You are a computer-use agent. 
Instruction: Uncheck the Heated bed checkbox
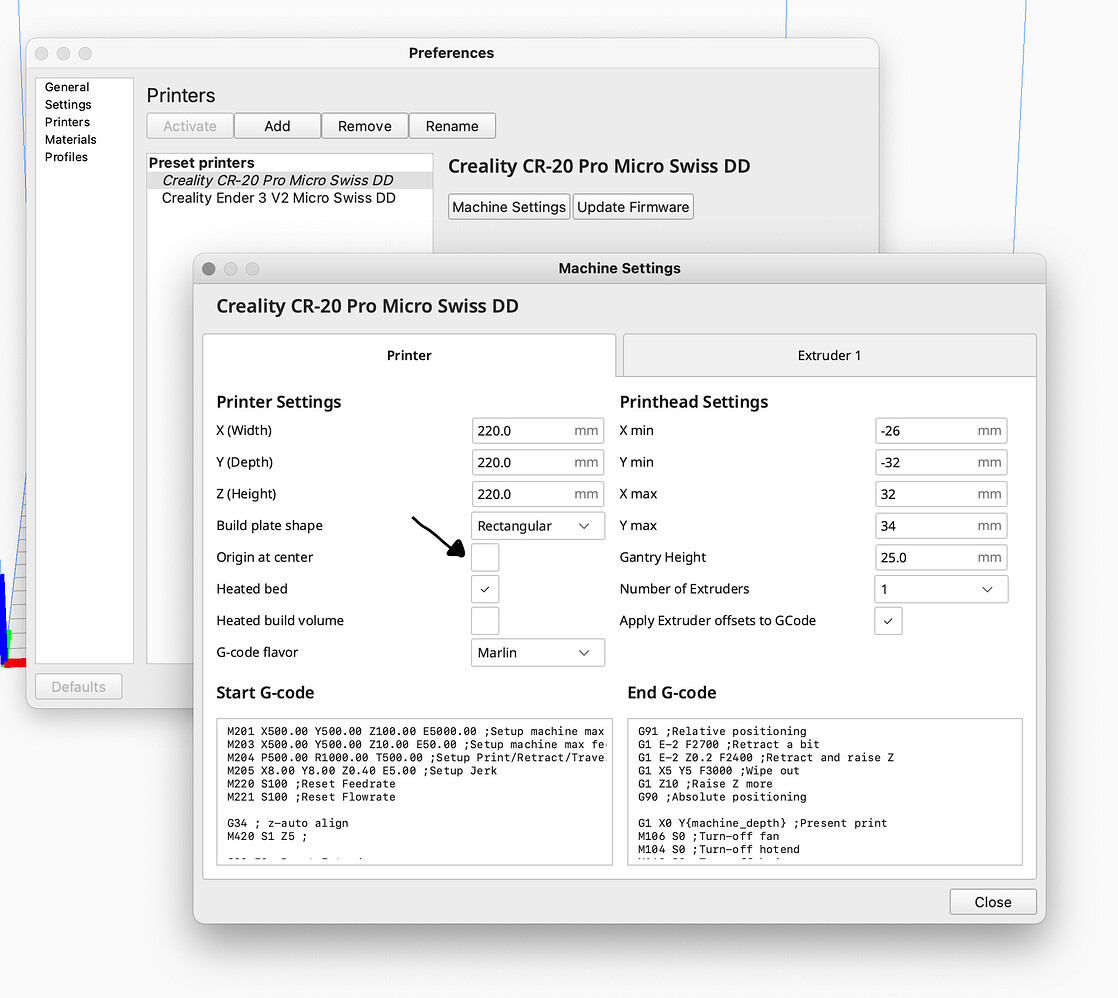point(485,589)
